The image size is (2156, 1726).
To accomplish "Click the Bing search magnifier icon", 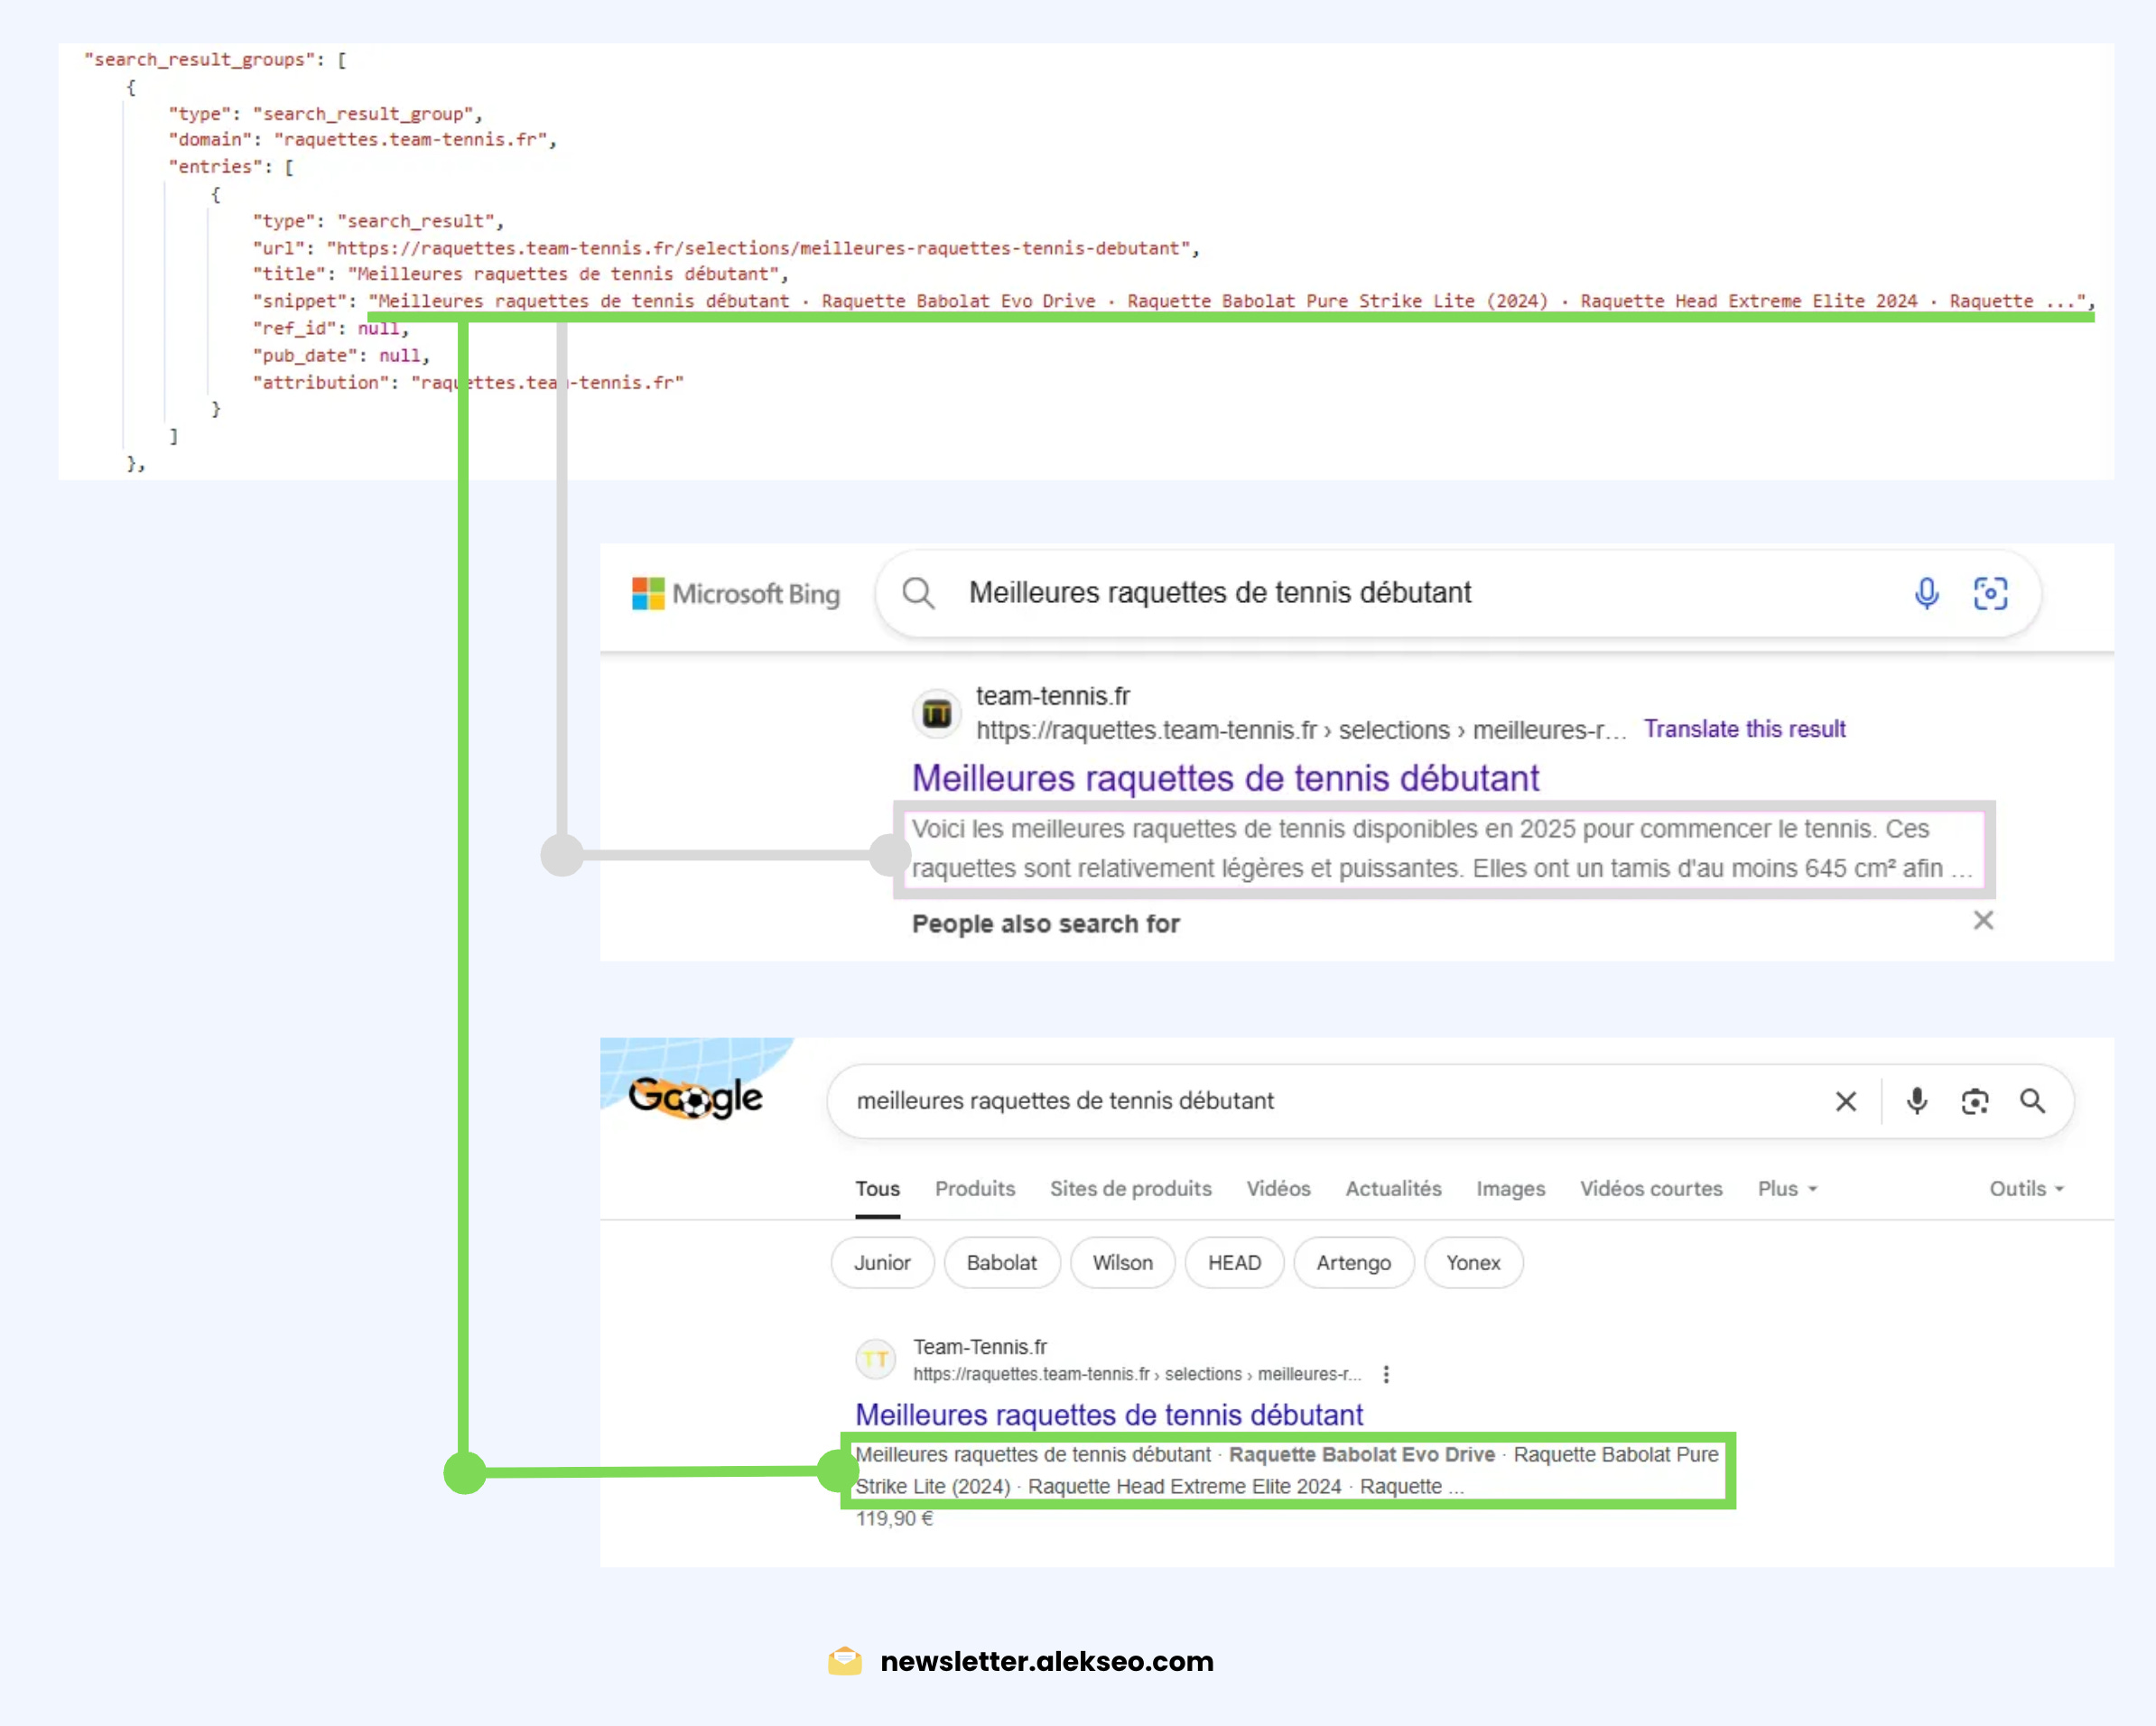I will [x=918, y=593].
